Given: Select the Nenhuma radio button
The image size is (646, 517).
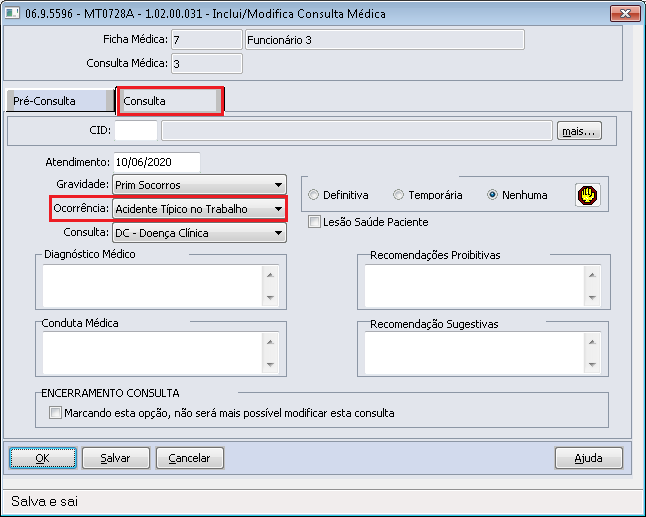Looking at the screenshot, I should [492, 195].
